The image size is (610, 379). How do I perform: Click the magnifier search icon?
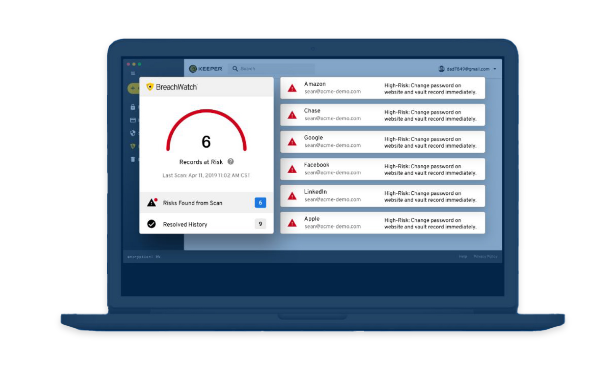coord(235,68)
